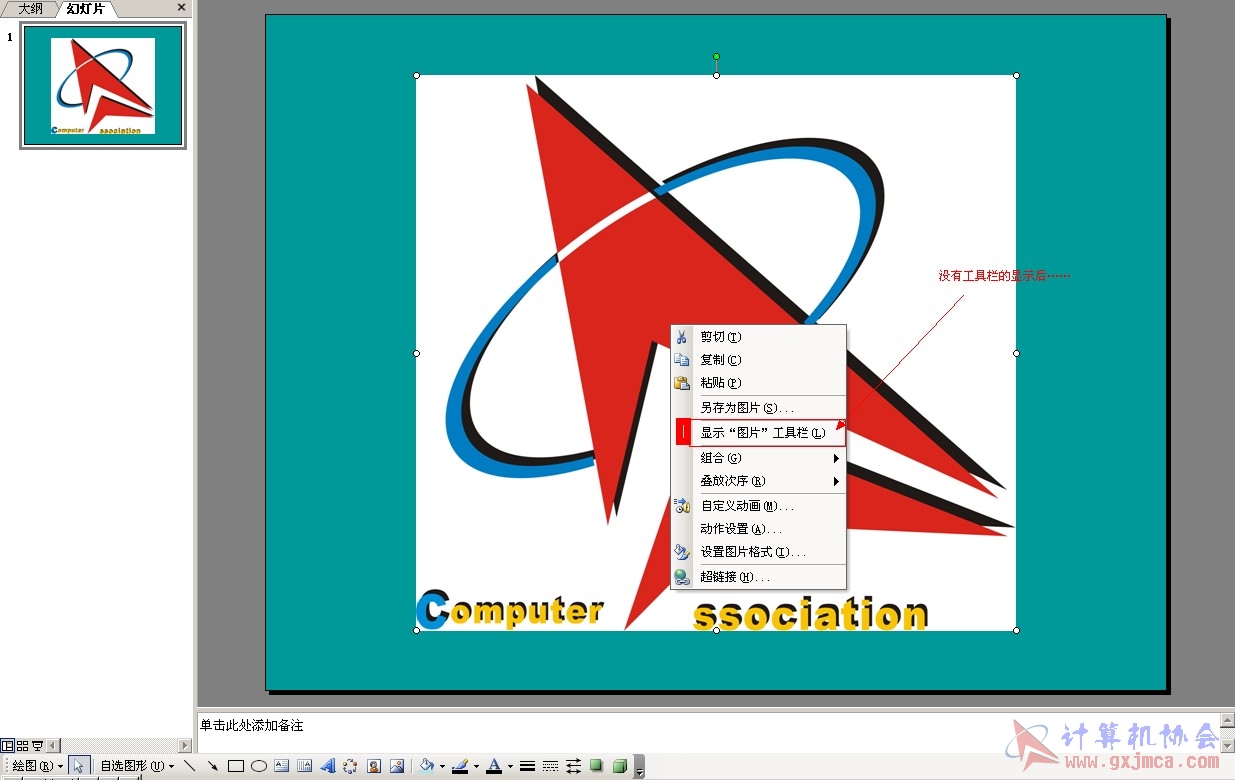Insert a vertical text box
Screen dimensions: 1235x780
pos(304,766)
